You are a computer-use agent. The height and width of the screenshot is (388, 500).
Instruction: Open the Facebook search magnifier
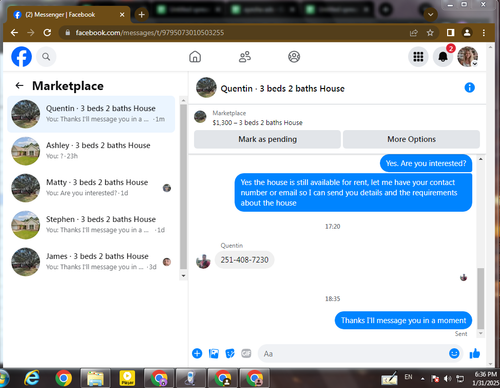(x=46, y=57)
